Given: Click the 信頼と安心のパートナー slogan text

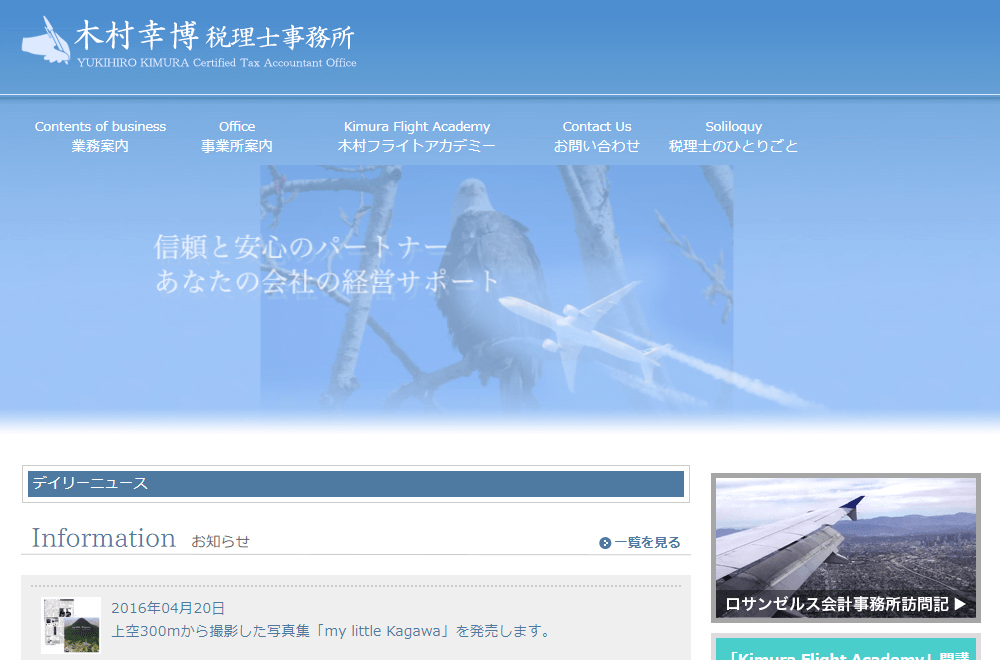Looking at the screenshot, I should click(x=302, y=247).
